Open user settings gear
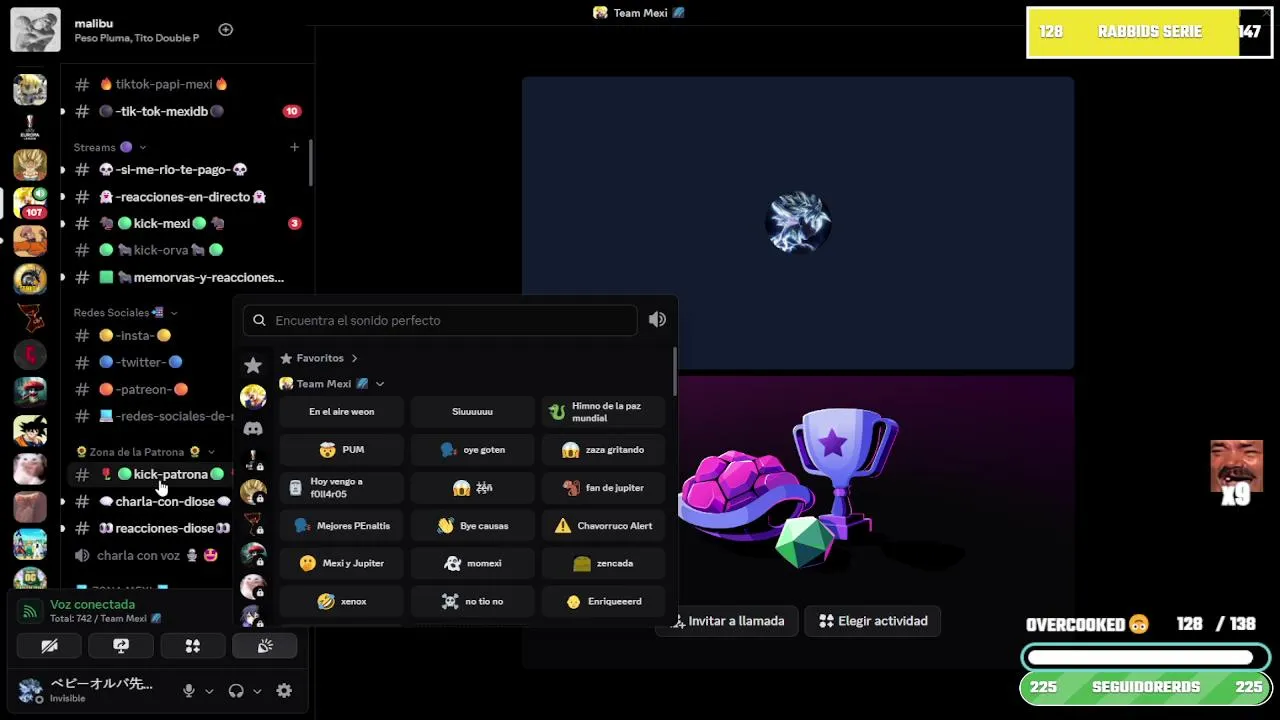Screen dimensions: 1280x720 click(x=284, y=690)
